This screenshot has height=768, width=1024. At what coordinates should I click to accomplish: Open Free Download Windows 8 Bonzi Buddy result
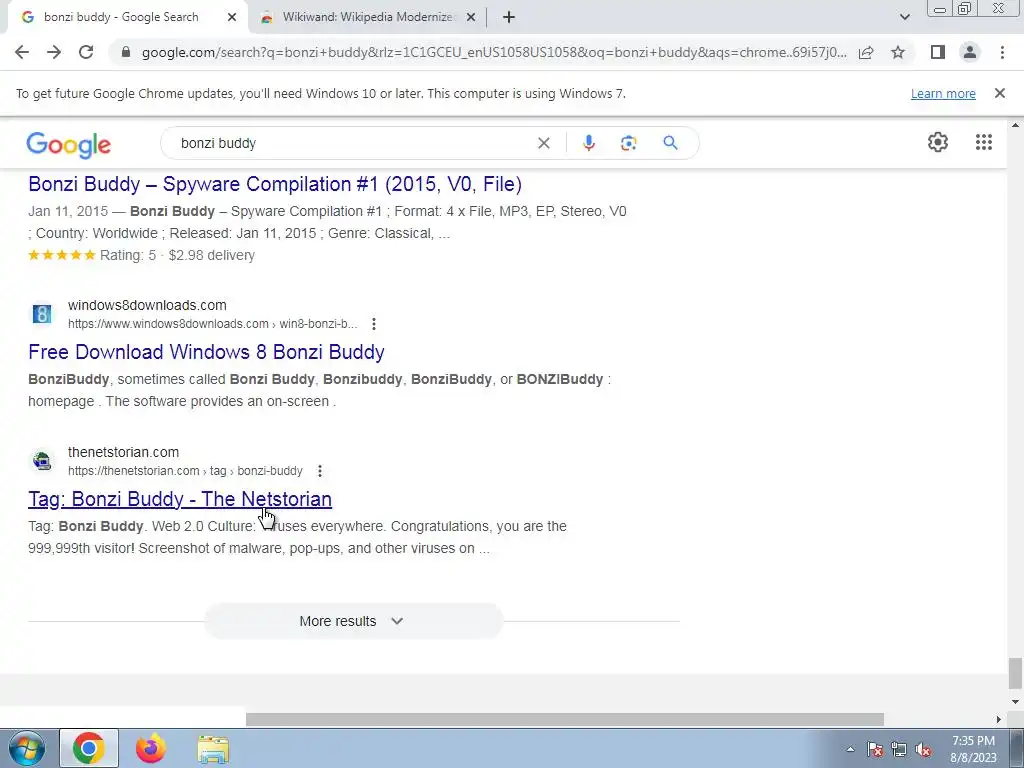pyautogui.click(x=206, y=352)
